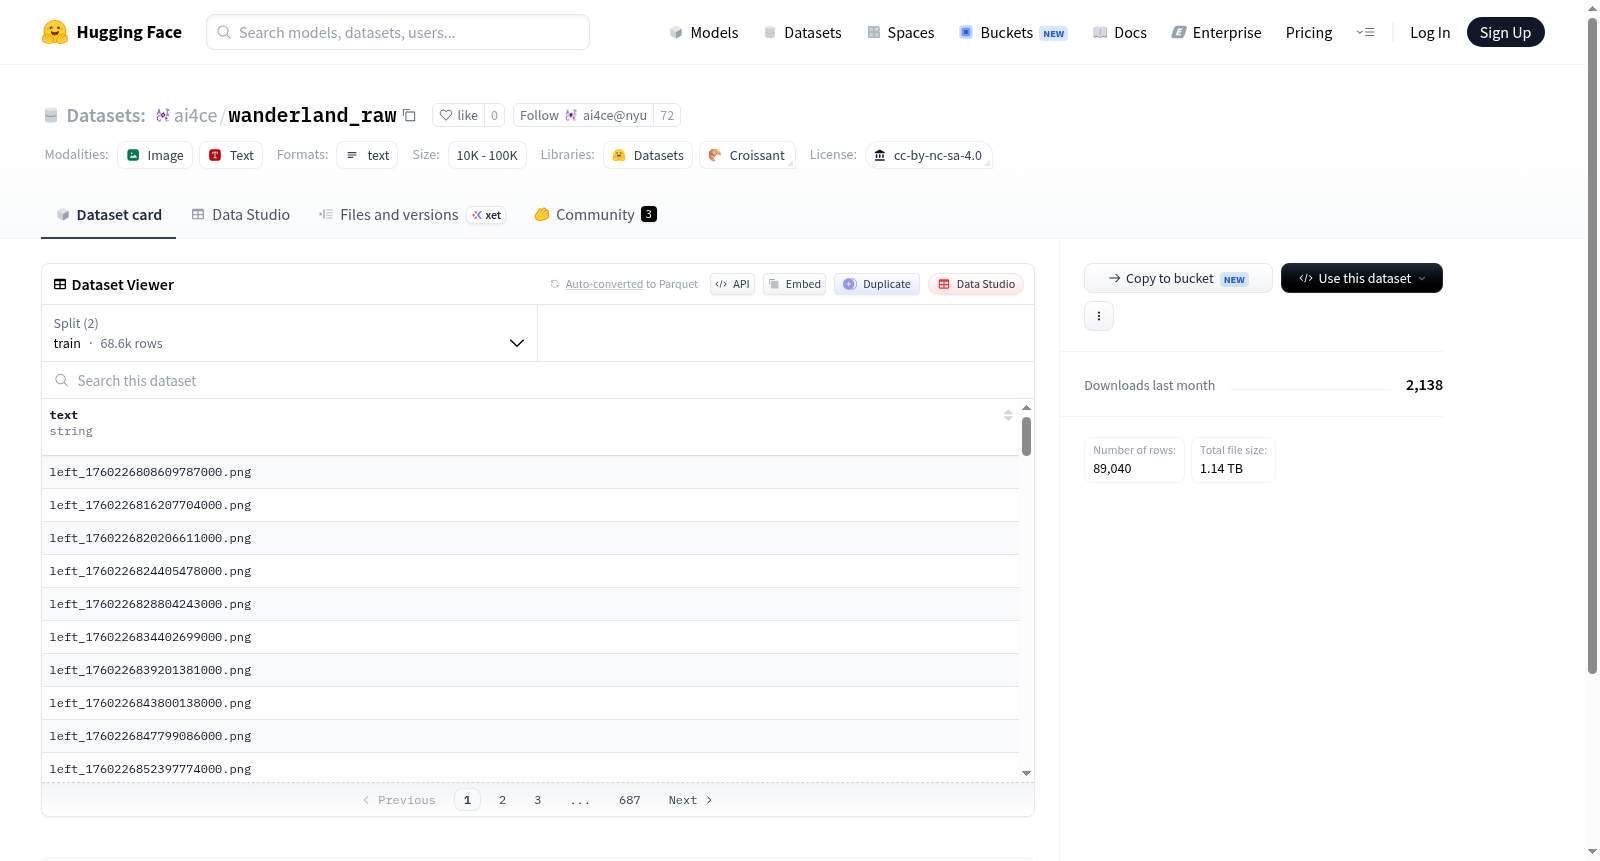Screen dimensions: 1600x861
Task: Click the Log In link
Action: click(1430, 32)
